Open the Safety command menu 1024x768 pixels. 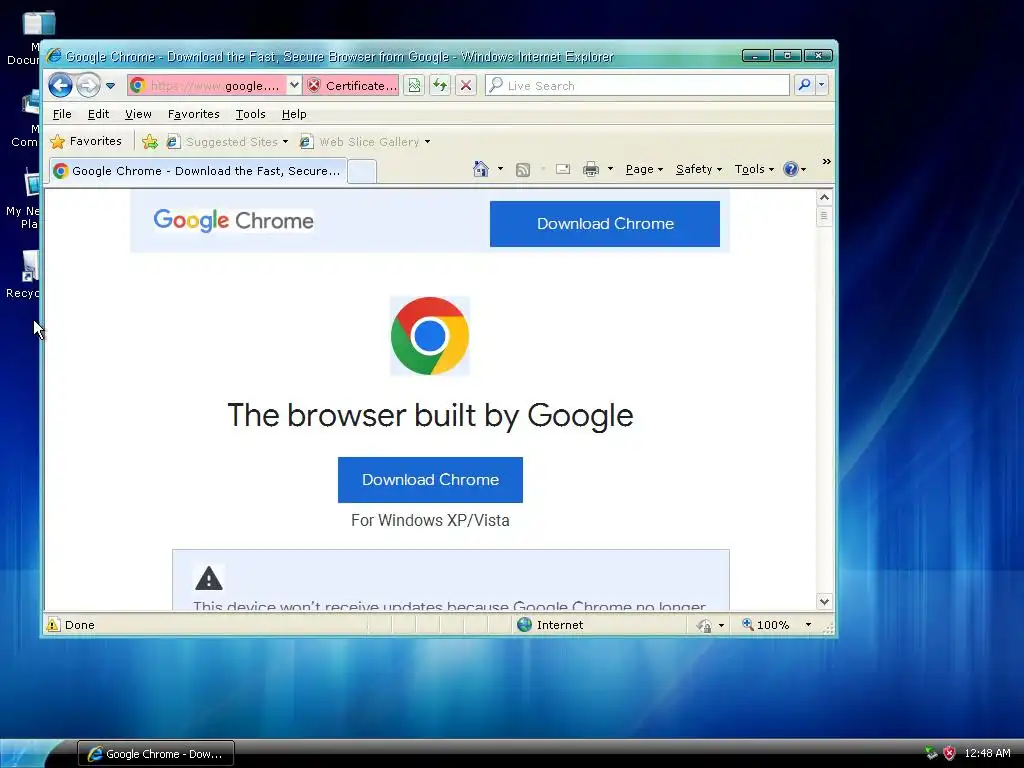(699, 169)
